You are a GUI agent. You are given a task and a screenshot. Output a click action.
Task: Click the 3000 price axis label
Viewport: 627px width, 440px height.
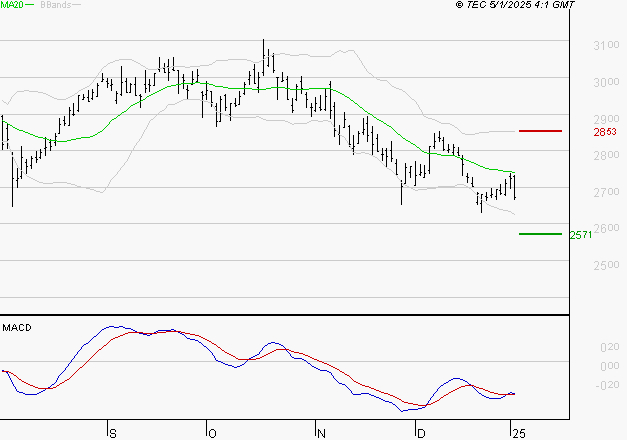click(x=606, y=82)
